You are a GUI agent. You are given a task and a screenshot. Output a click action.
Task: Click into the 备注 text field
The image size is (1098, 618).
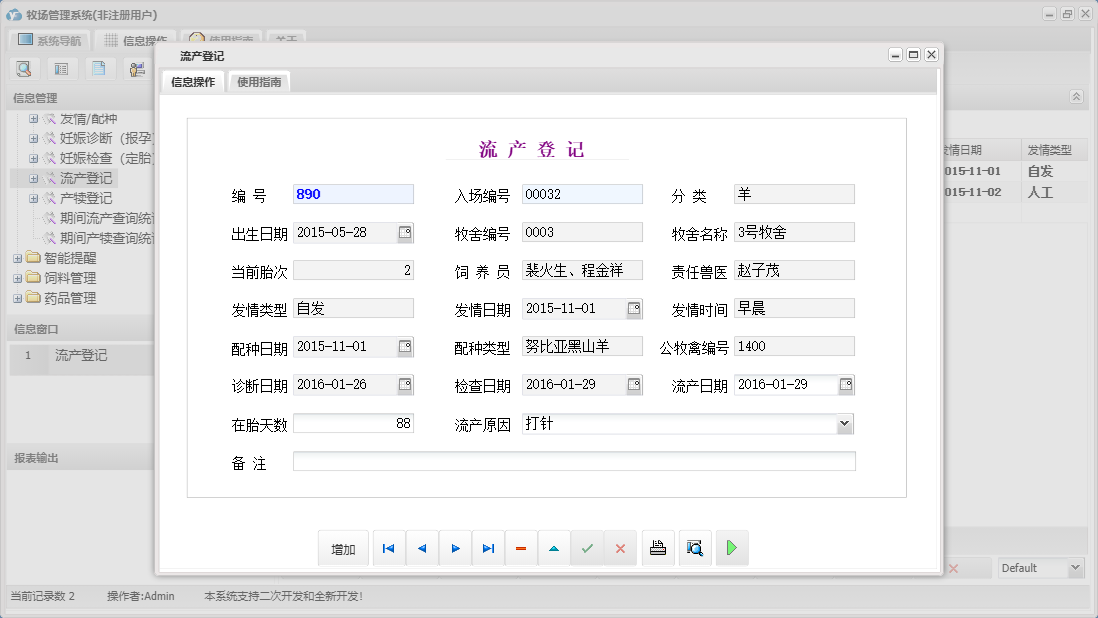point(574,461)
